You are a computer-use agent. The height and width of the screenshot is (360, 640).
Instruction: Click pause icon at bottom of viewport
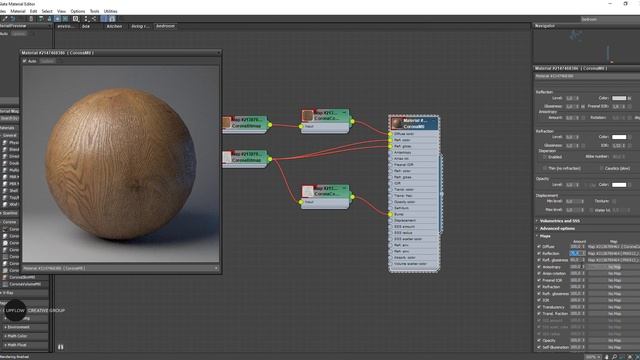point(60,347)
